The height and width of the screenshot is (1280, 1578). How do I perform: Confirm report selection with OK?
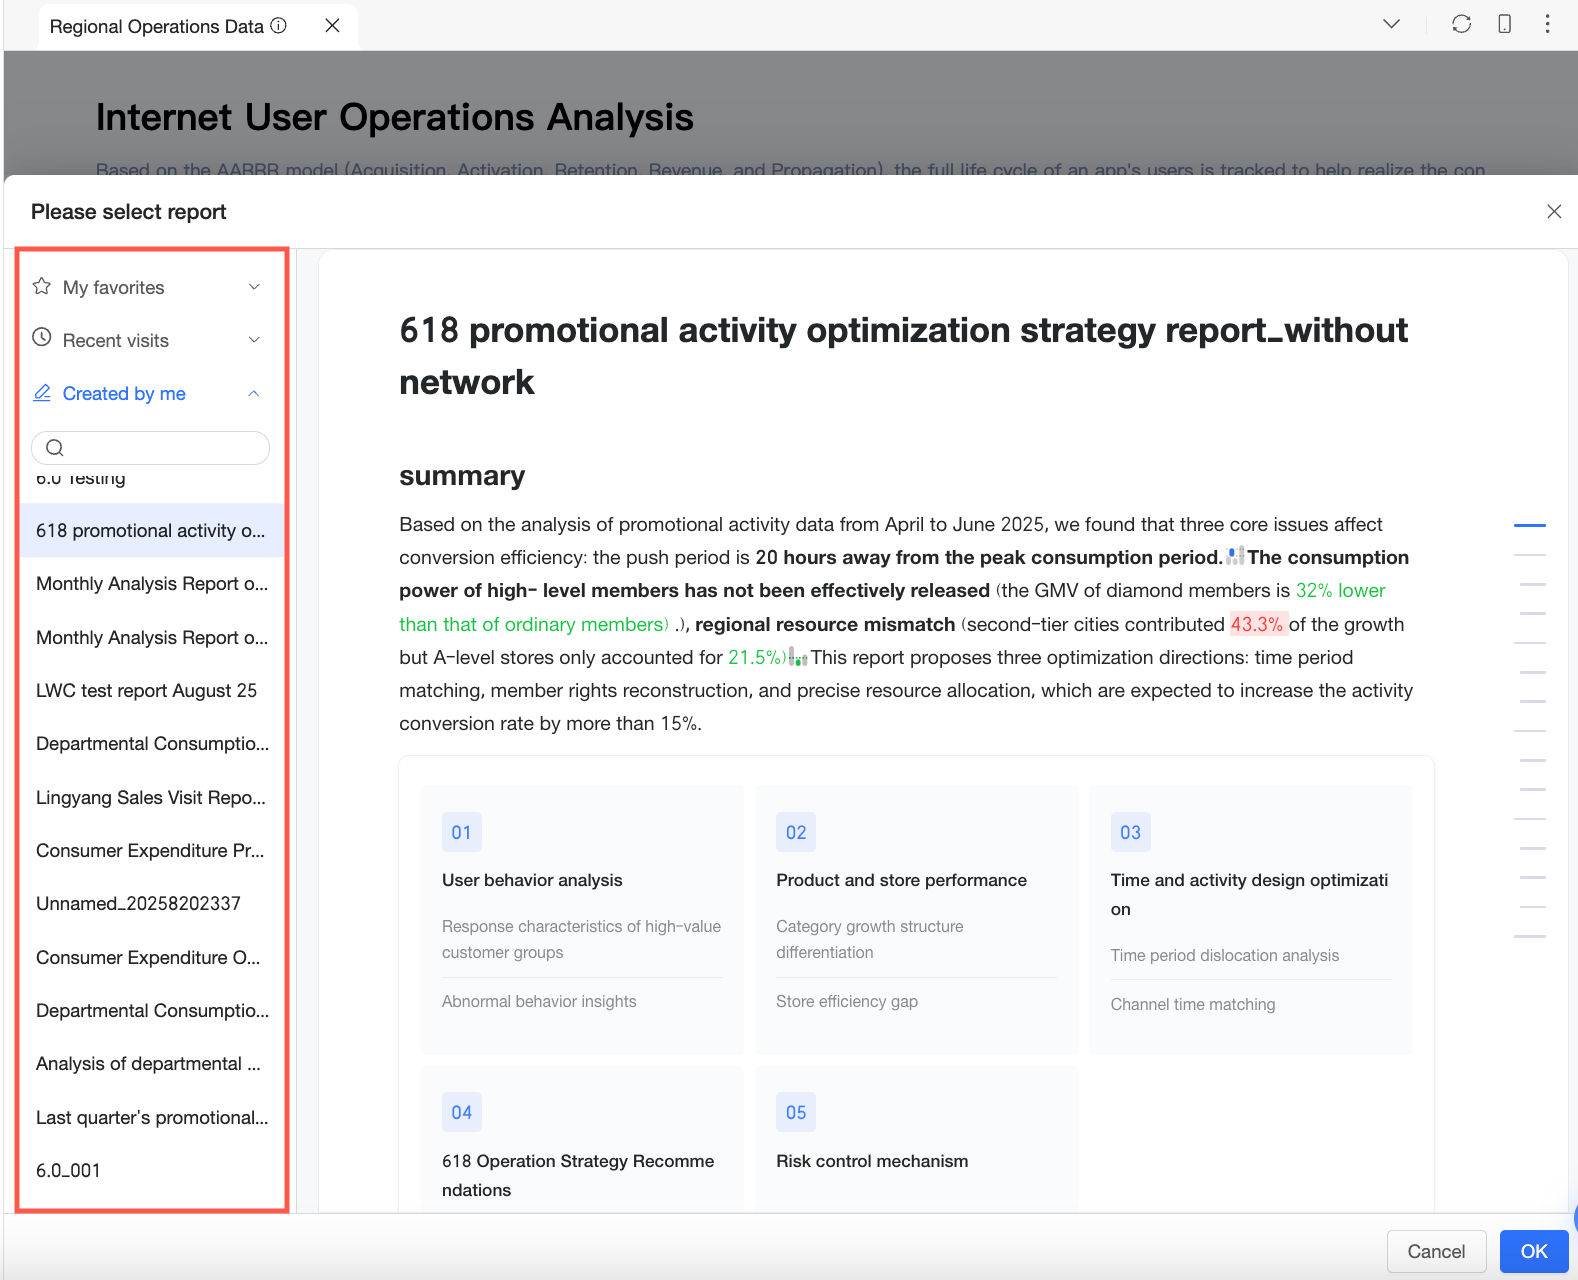point(1534,1251)
